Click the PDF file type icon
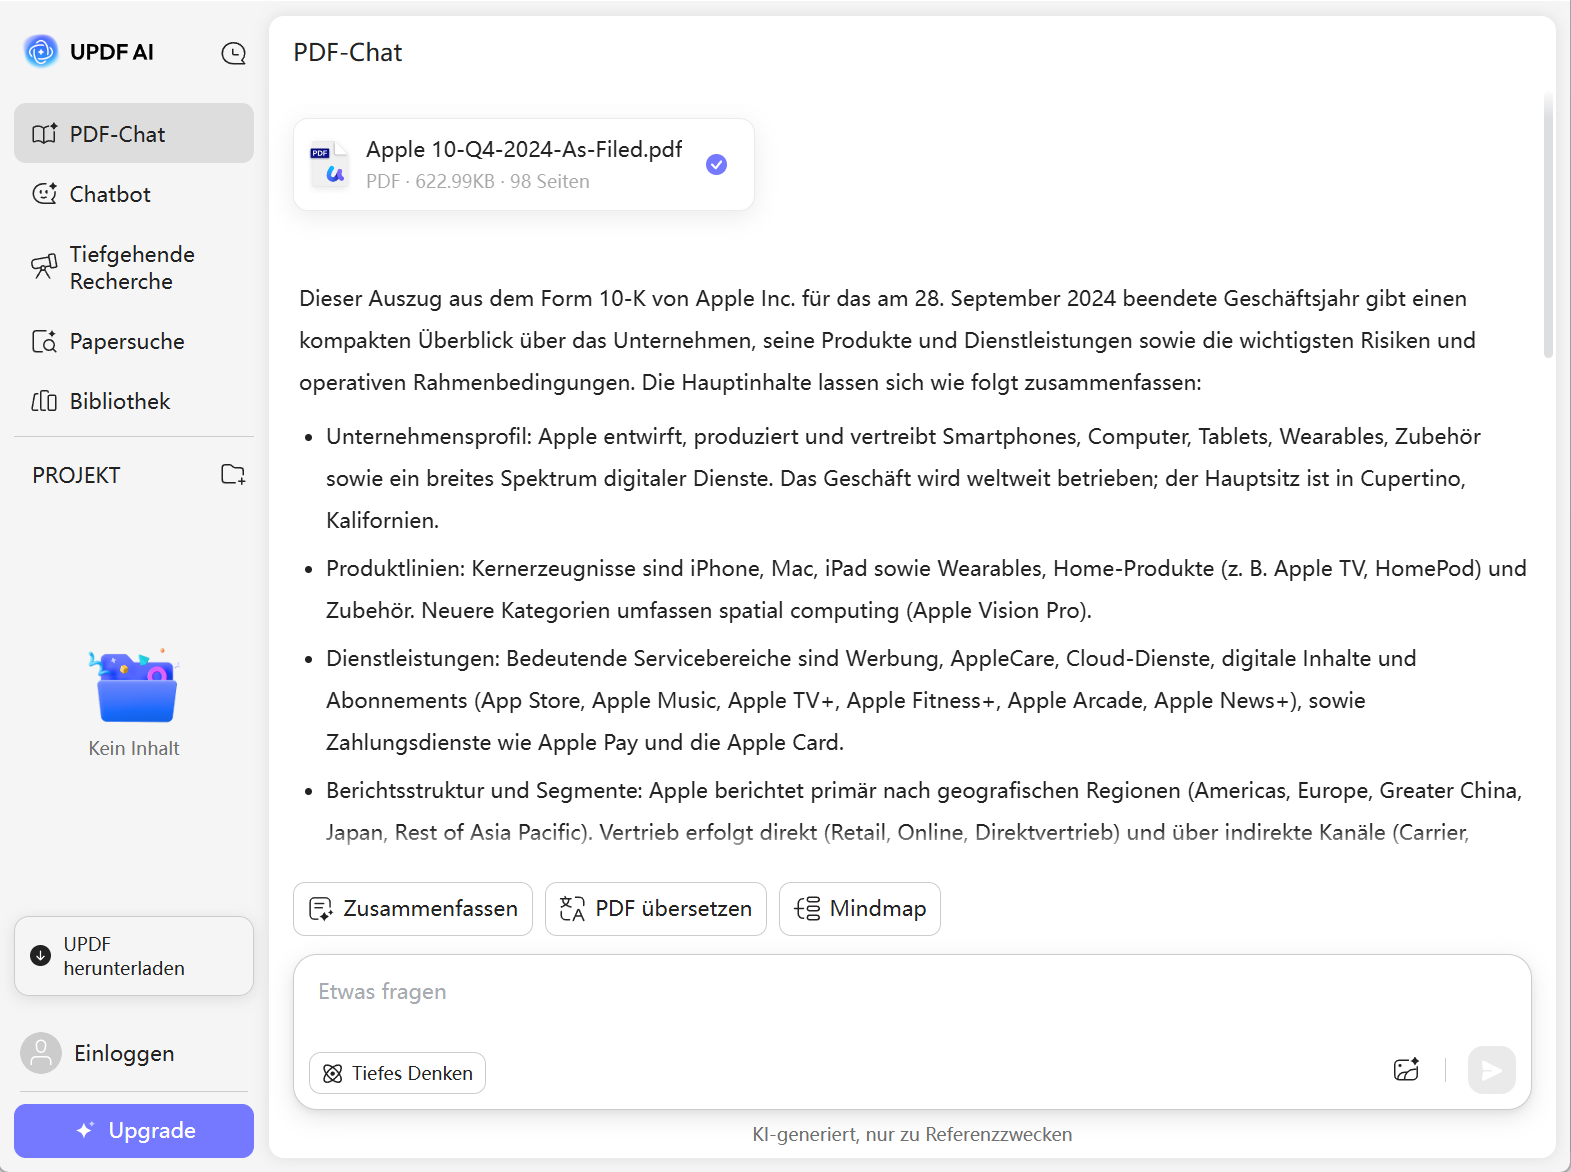This screenshot has height=1172, width=1571. tap(330, 164)
